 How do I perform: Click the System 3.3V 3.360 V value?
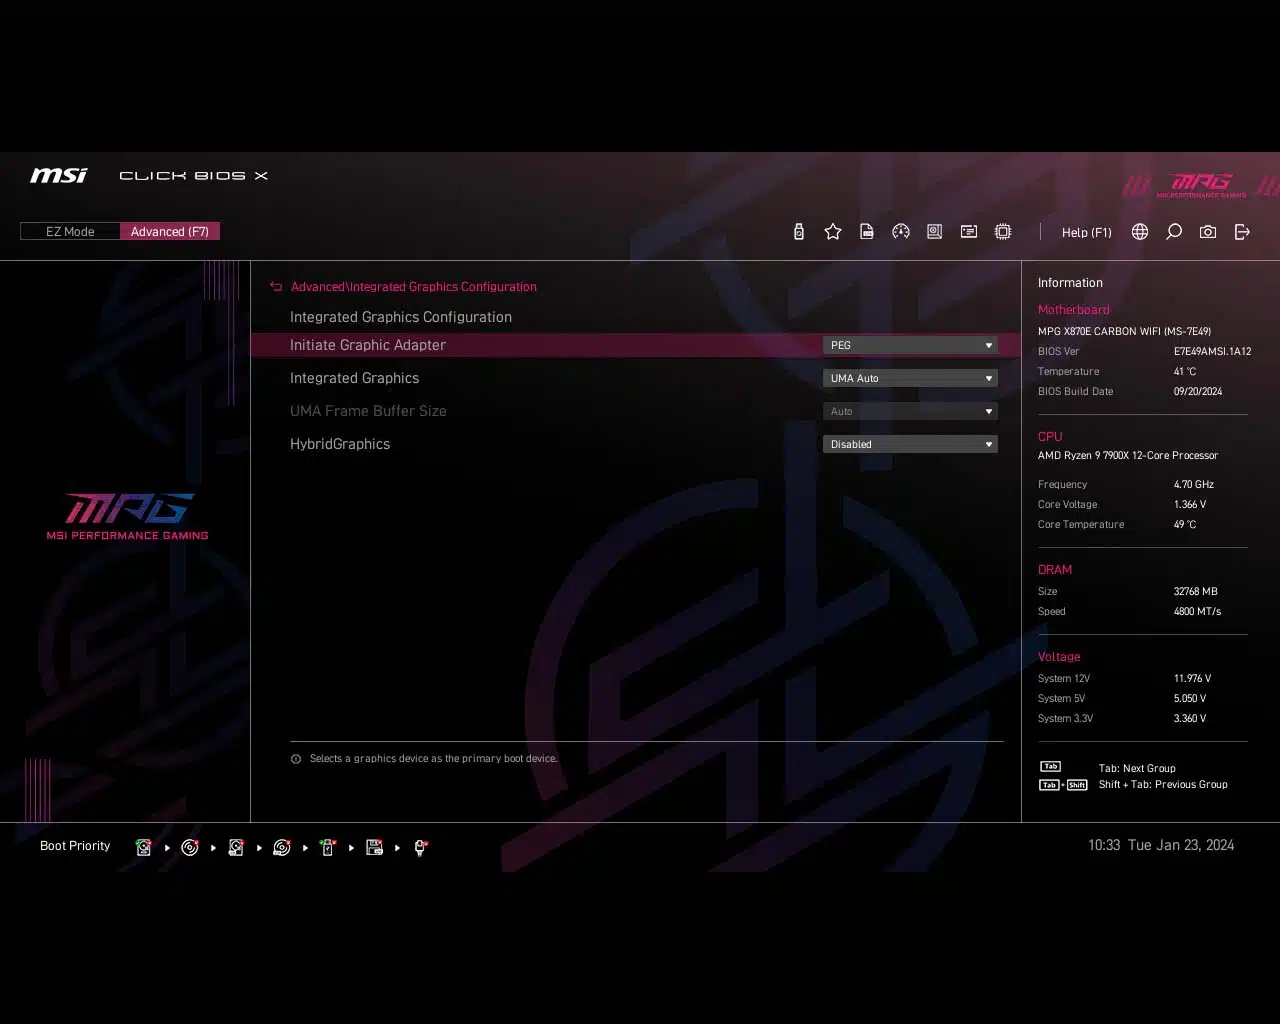point(1190,718)
